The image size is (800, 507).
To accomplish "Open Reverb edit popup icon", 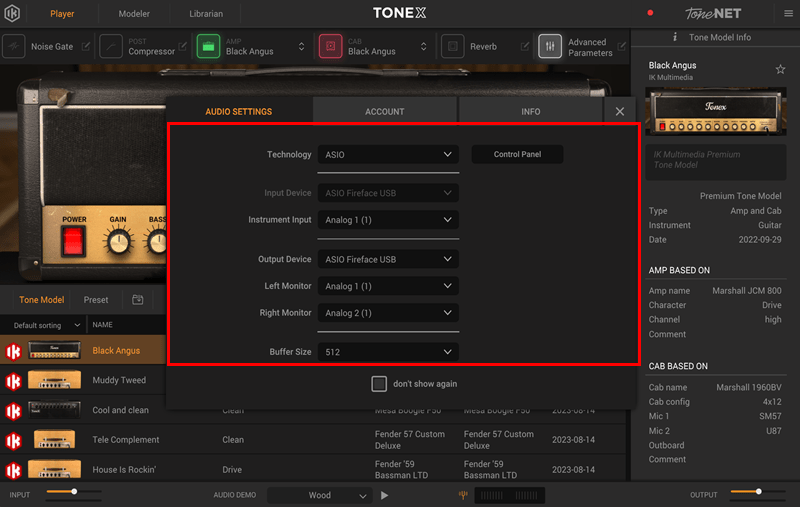I will click(x=524, y=46).
